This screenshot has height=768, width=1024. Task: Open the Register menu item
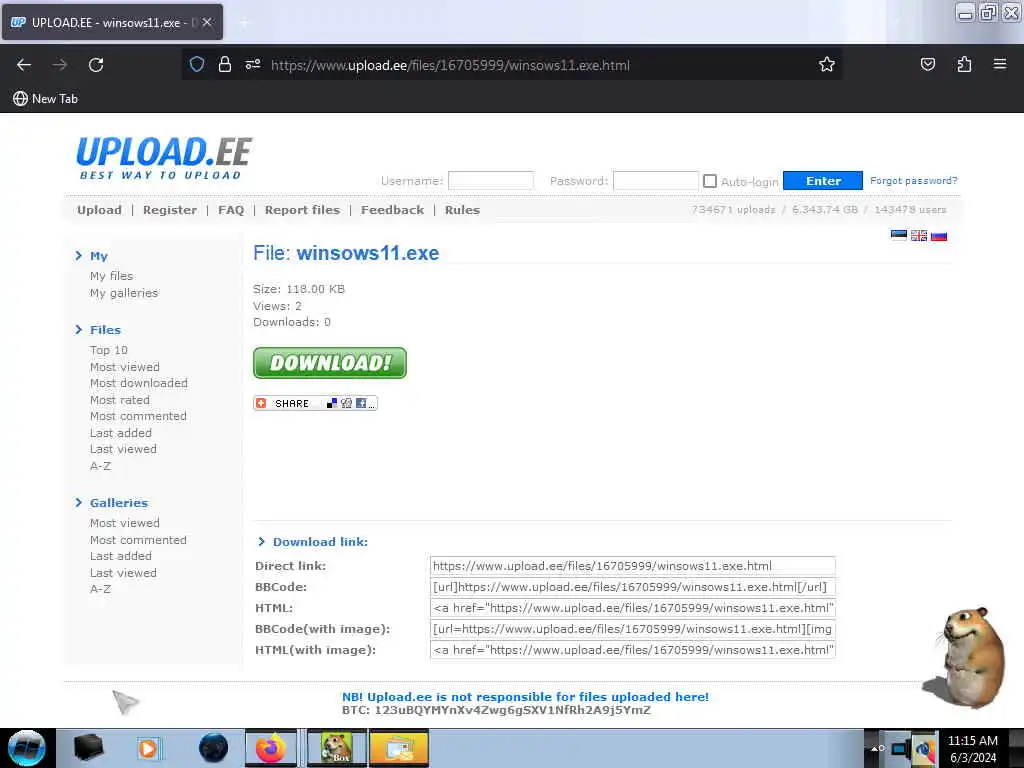(x=170, y=210)
